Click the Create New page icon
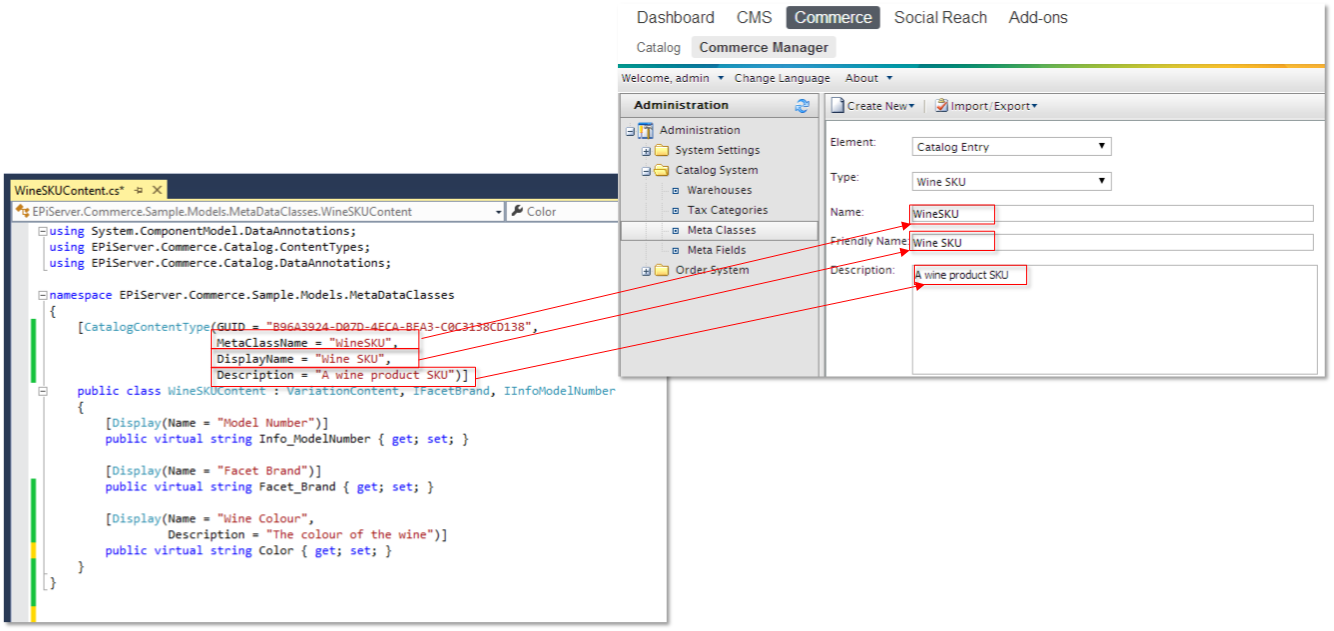 [838, 106]
